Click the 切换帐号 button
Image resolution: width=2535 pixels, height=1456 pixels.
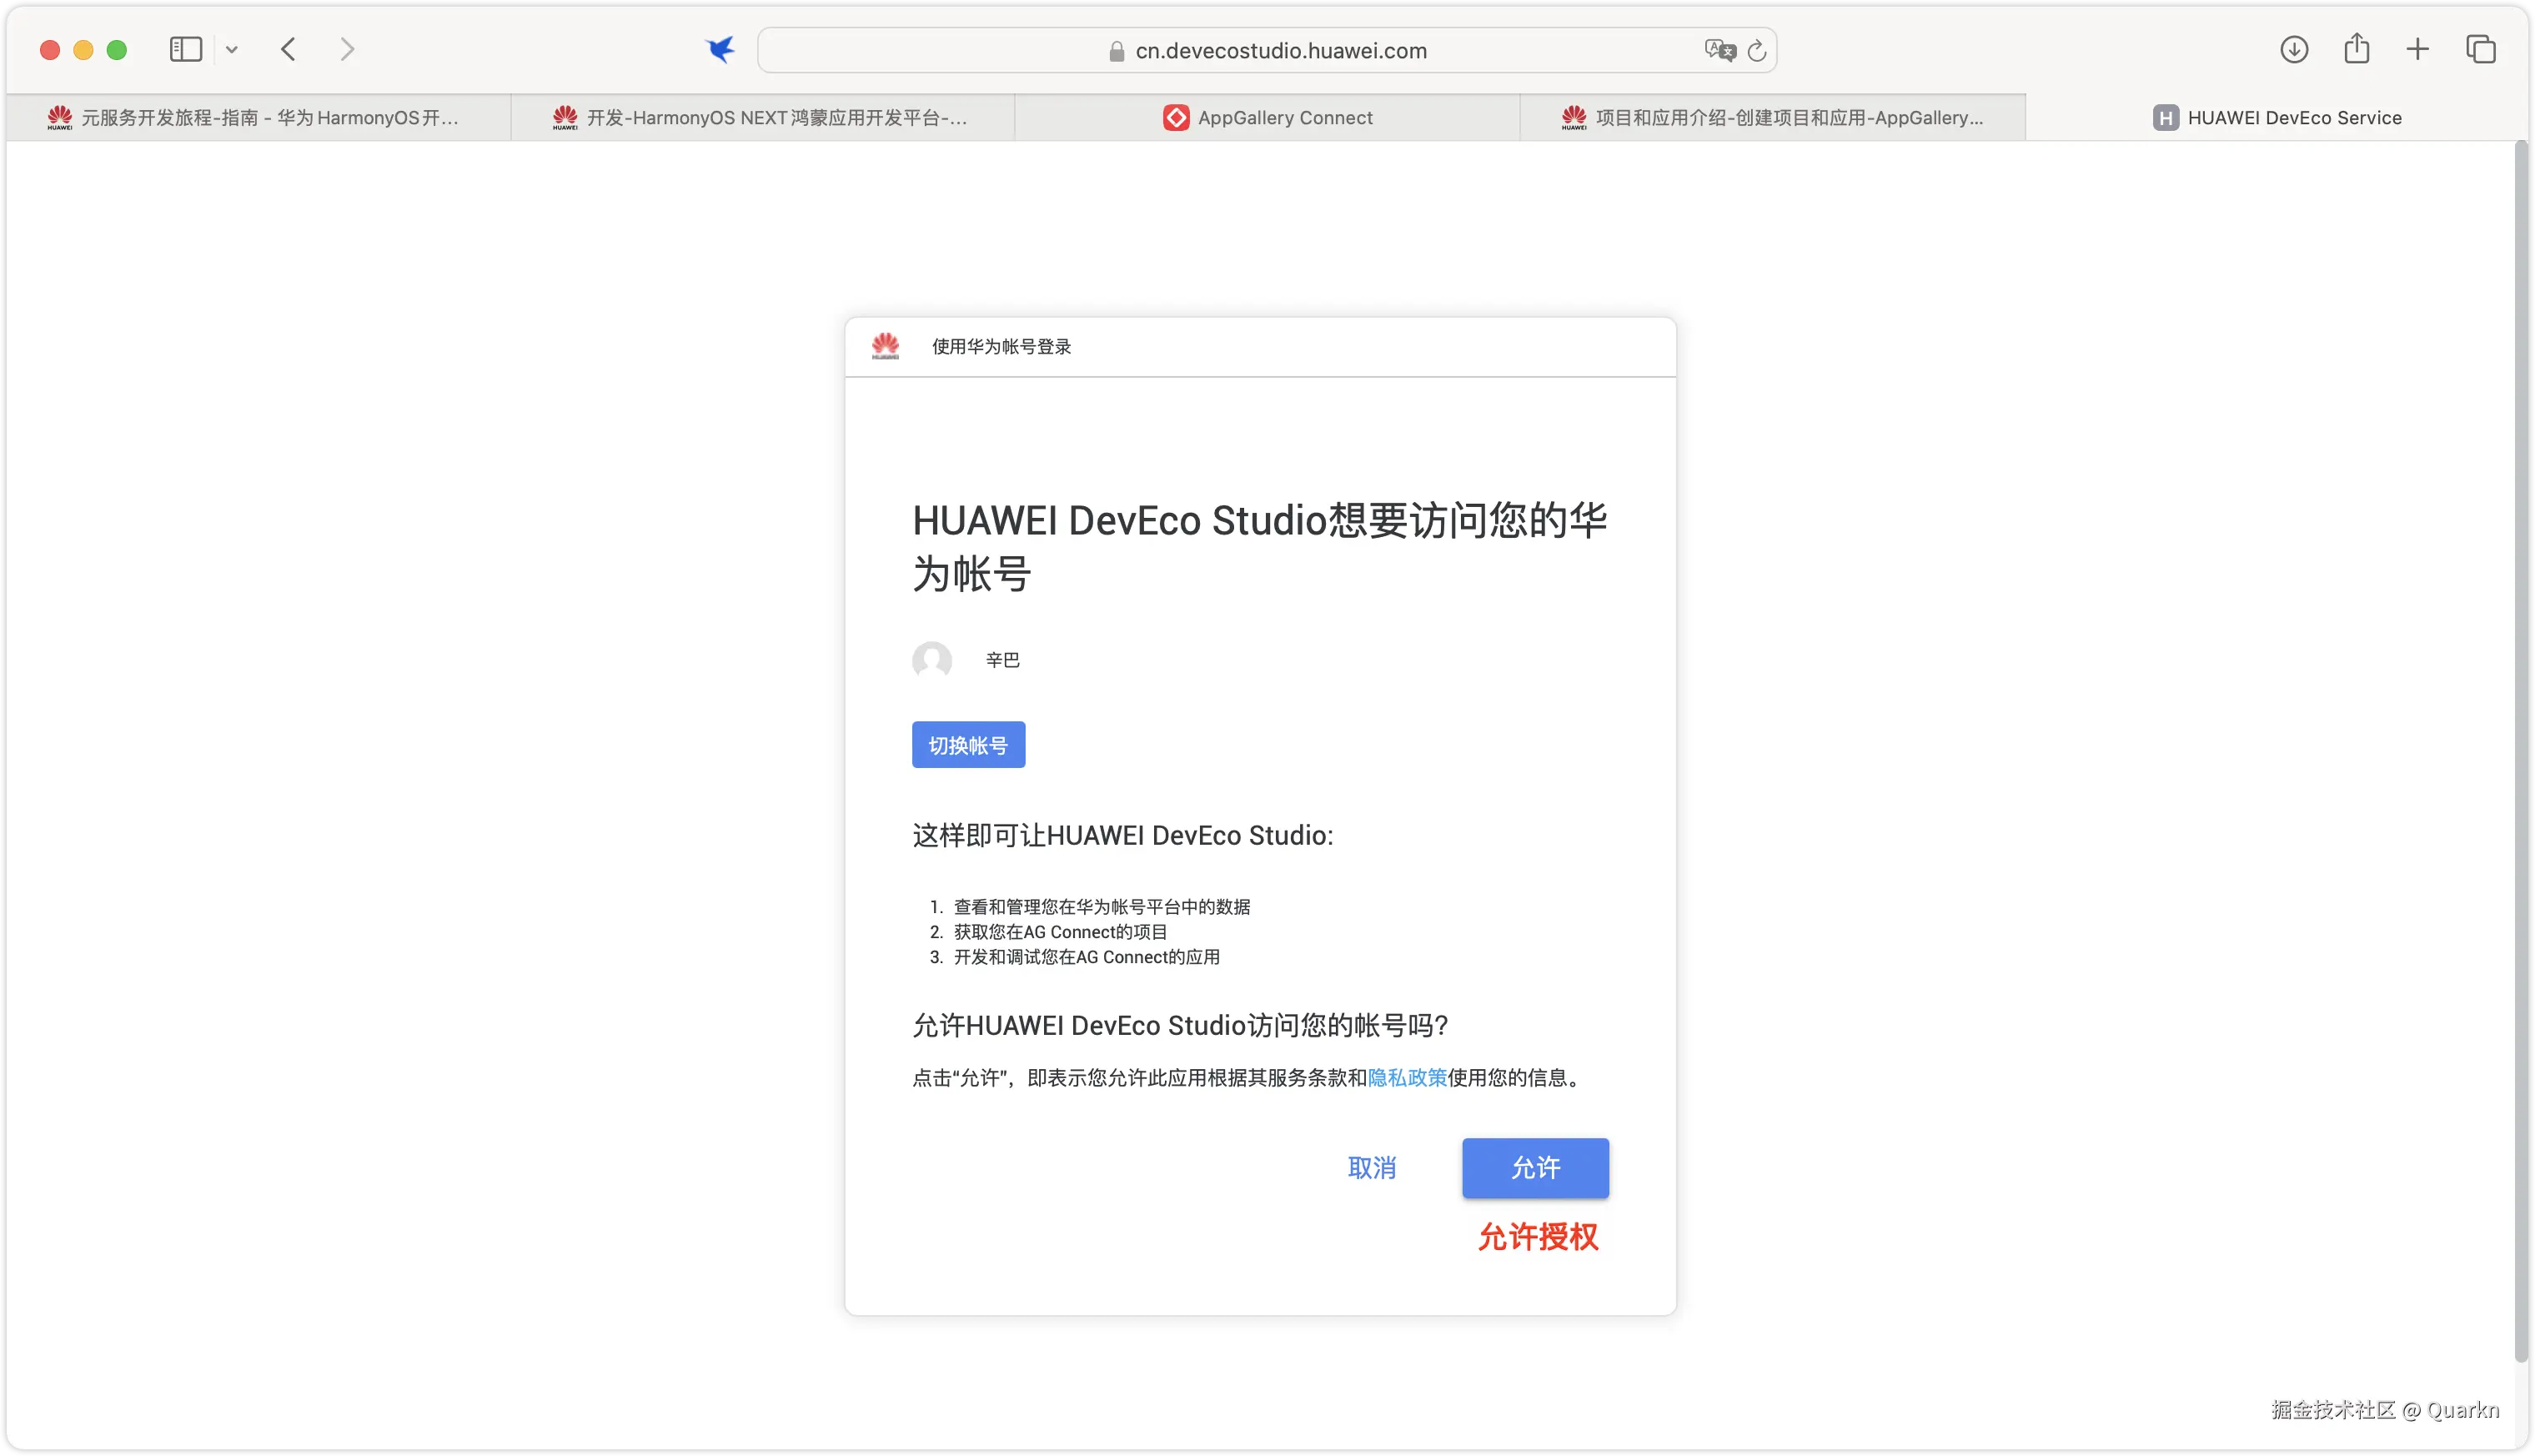click(x=968, y=745)
